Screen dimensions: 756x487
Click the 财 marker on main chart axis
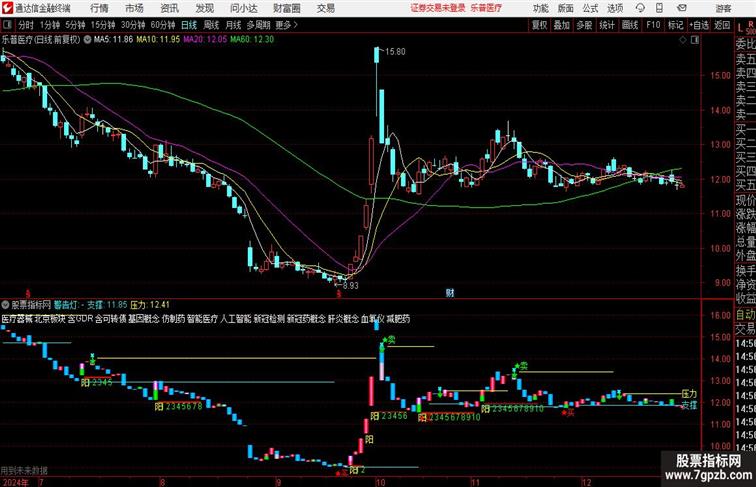pos(450,293)
